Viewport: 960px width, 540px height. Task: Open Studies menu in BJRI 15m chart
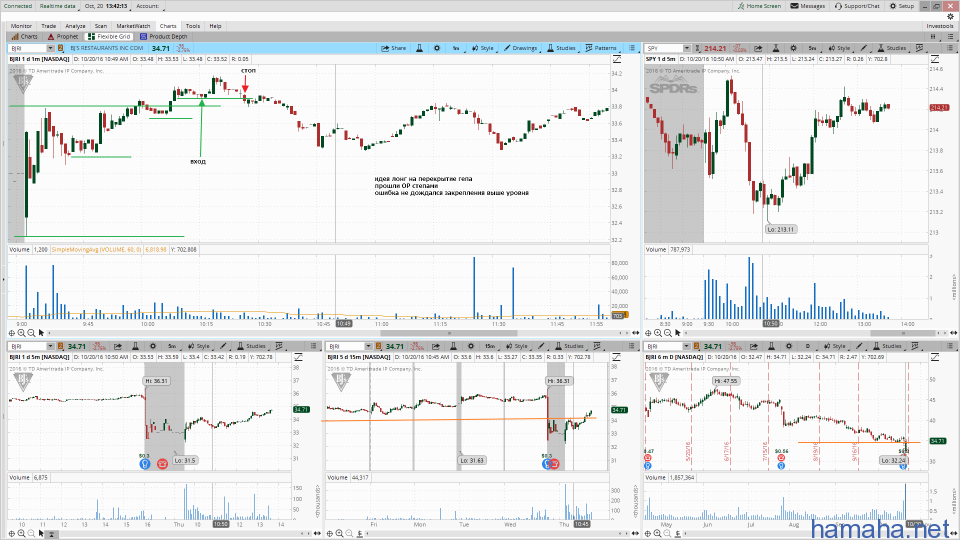pos(569,346)
